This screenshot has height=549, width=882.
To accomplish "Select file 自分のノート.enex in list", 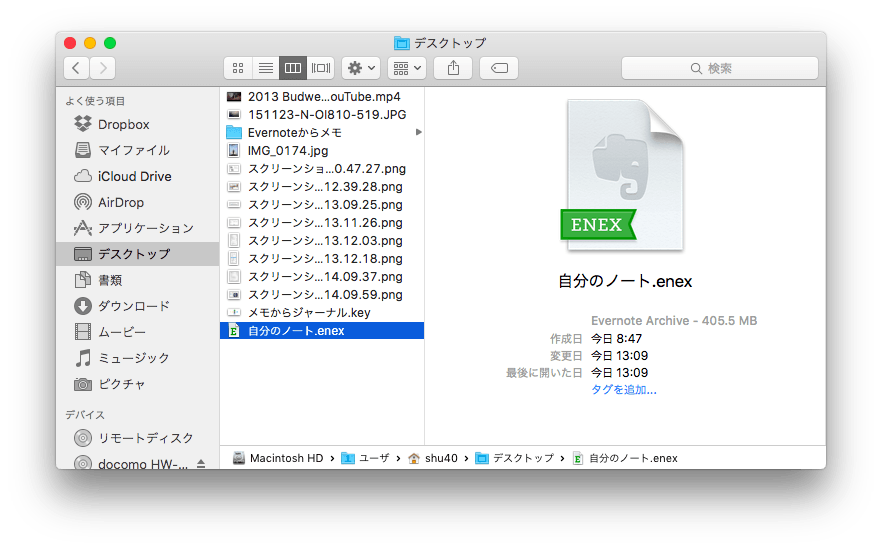I will [x=322, y=331].
